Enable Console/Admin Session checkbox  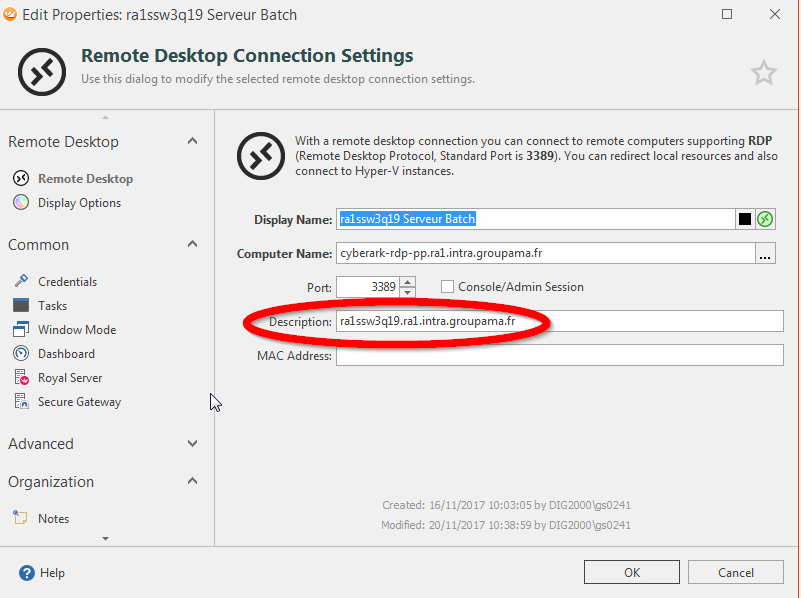tap(448, 287)
